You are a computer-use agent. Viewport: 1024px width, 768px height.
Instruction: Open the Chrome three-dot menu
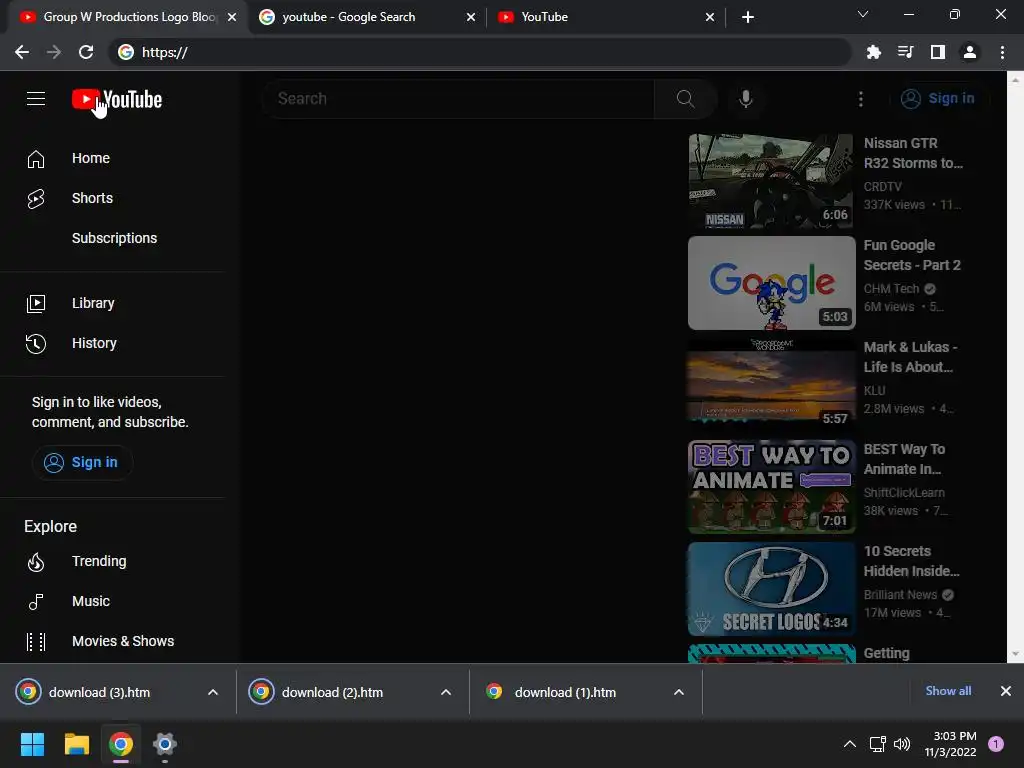pos(1002,52)
